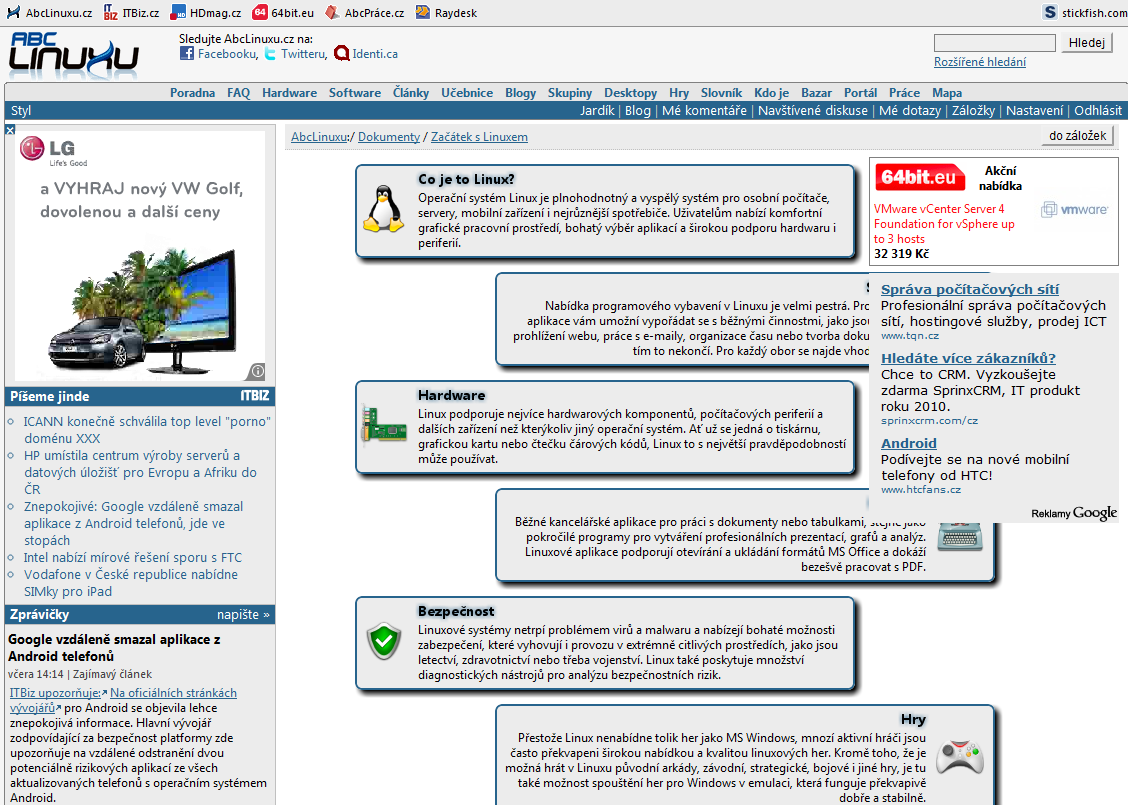Click the green shield Bezpečnost icon
Viewport: 1128px width, 805px height.
point(384,640)
